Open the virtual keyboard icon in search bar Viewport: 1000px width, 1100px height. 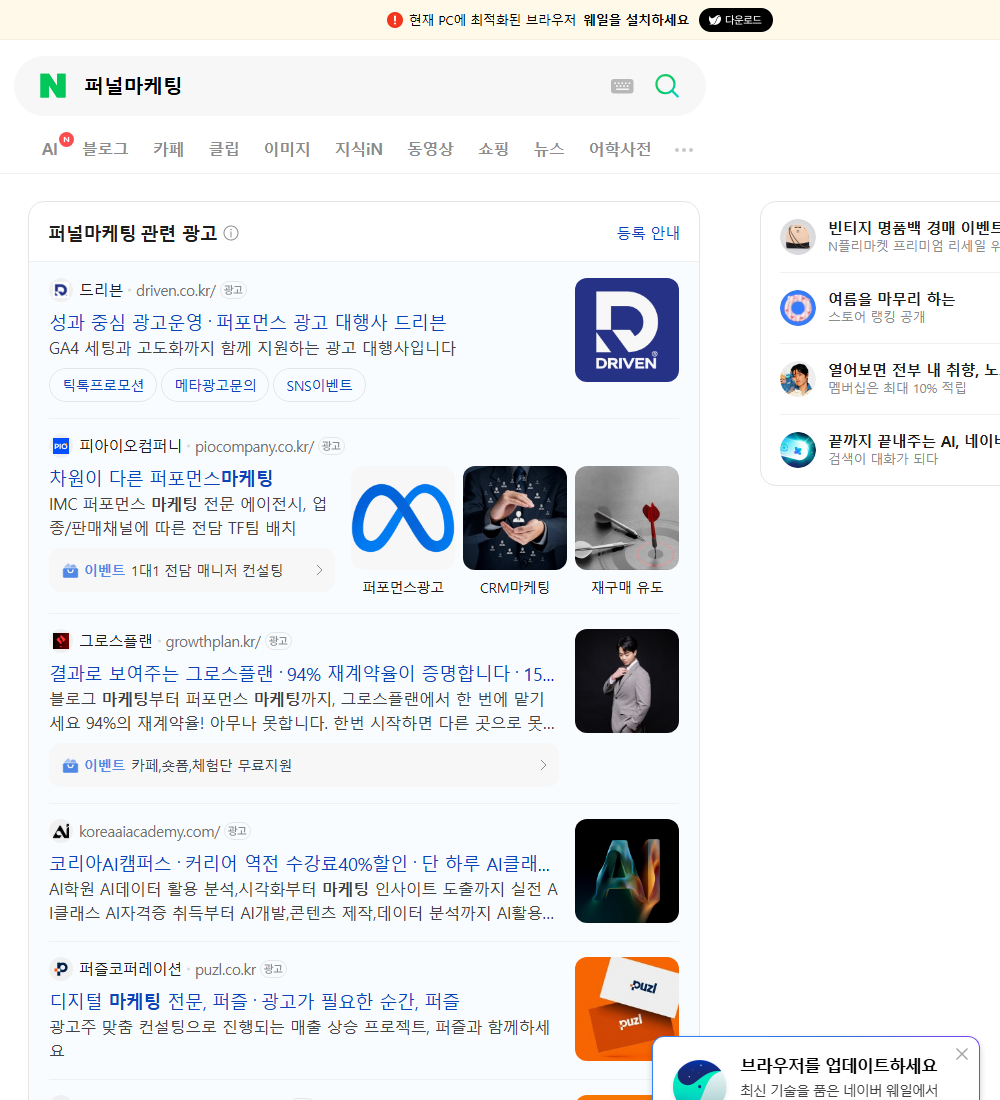pos(622,86)
